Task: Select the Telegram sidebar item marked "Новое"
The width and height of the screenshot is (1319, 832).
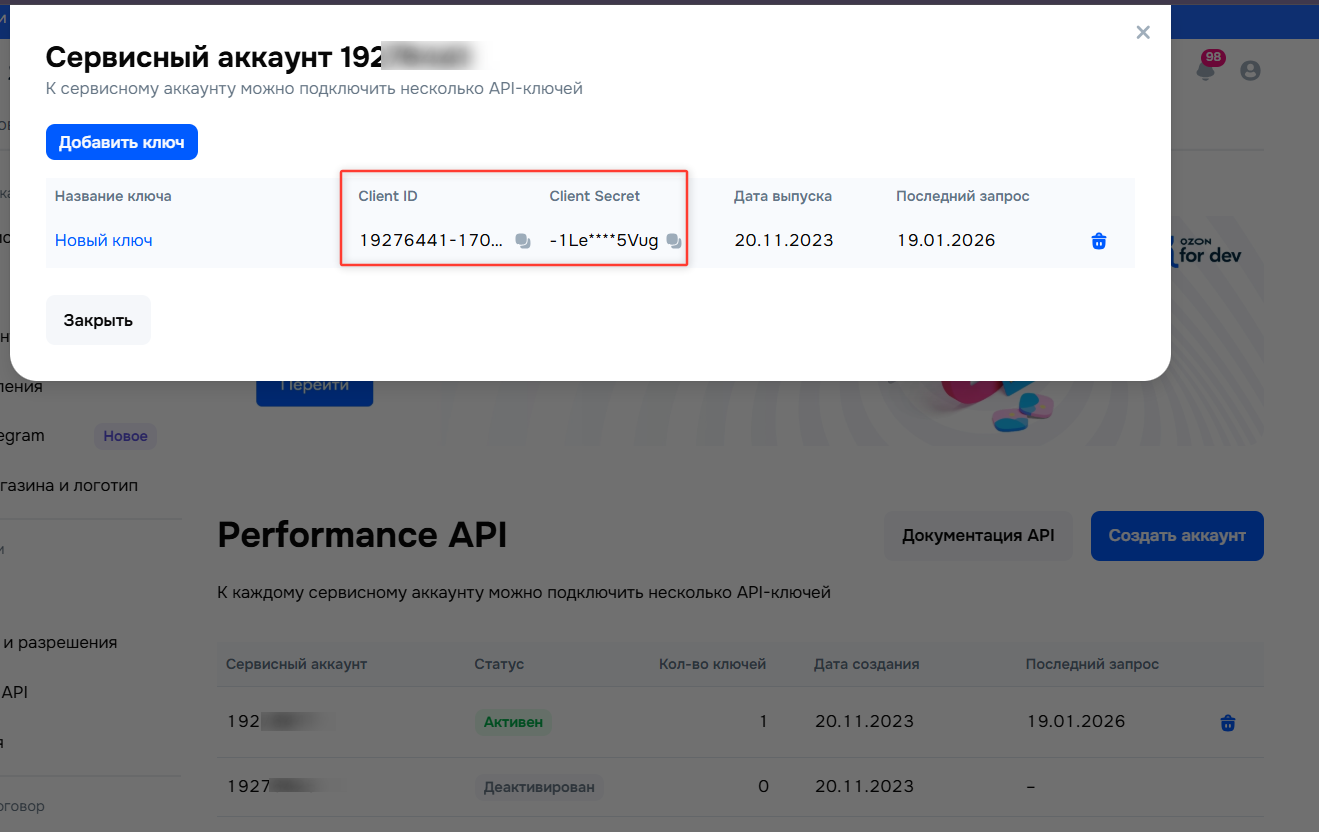Action: pyautogui.click(x=24, y=436)
